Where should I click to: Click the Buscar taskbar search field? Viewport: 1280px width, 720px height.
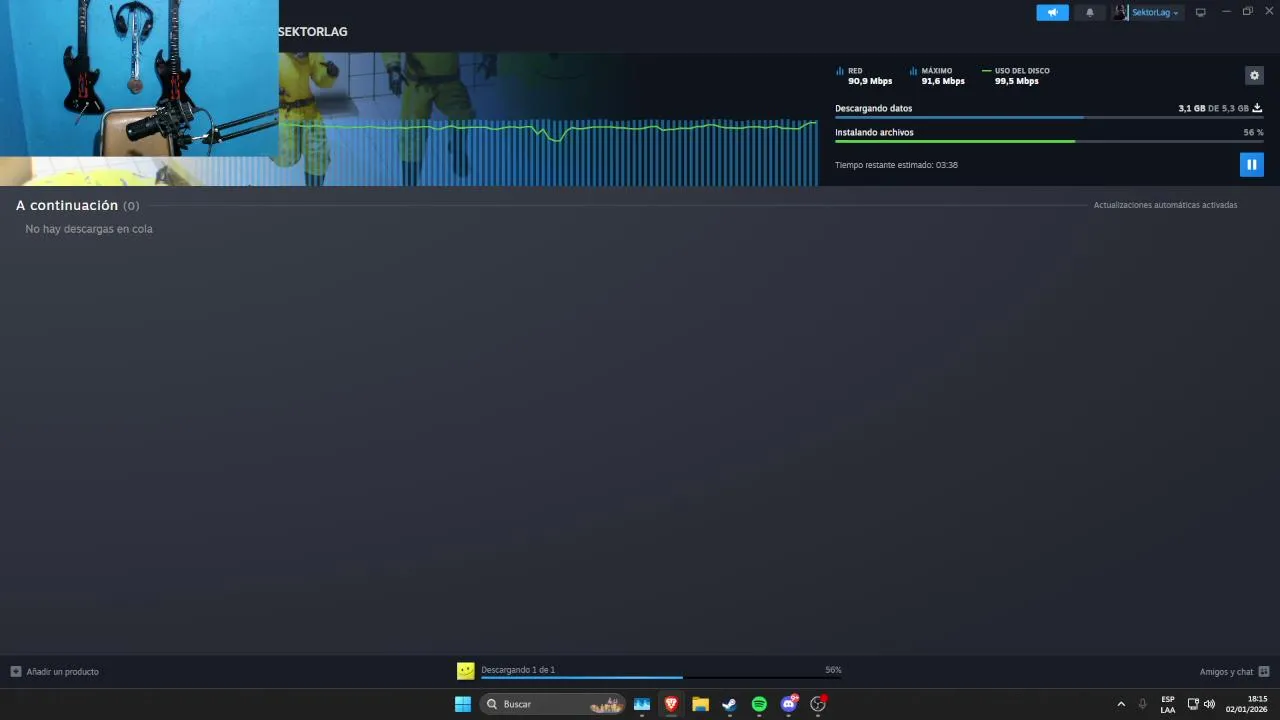(x=553, y=704)
